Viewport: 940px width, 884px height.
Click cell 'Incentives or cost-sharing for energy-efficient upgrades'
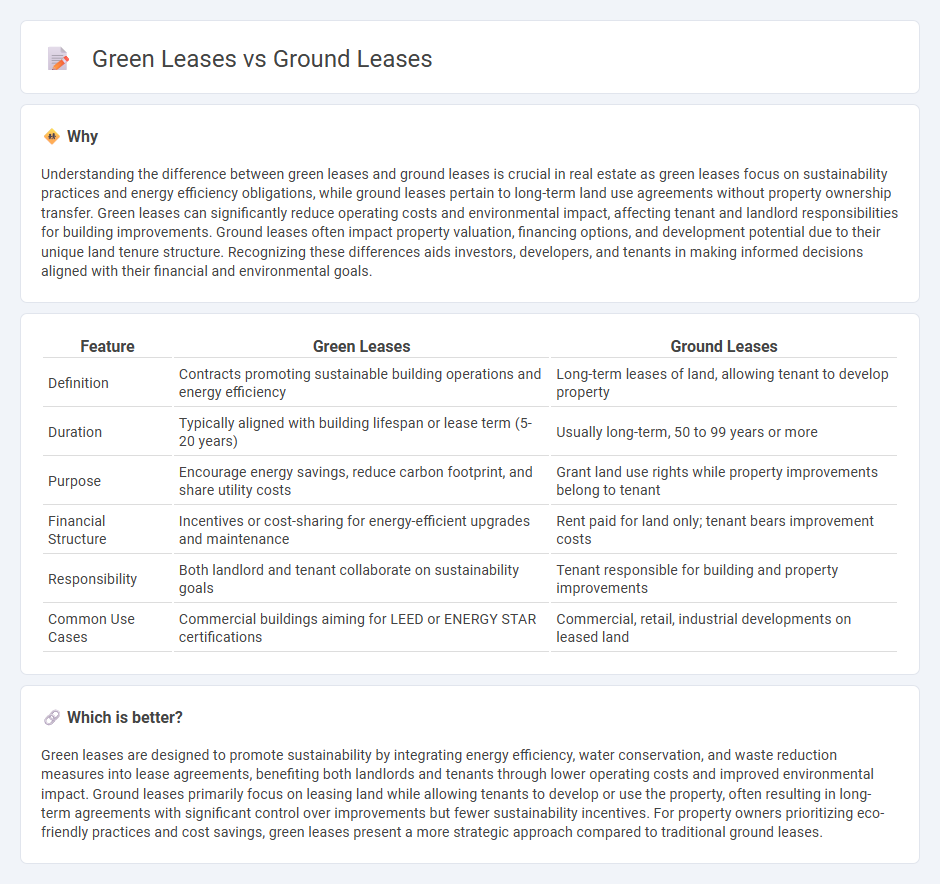tap(361, 530)
